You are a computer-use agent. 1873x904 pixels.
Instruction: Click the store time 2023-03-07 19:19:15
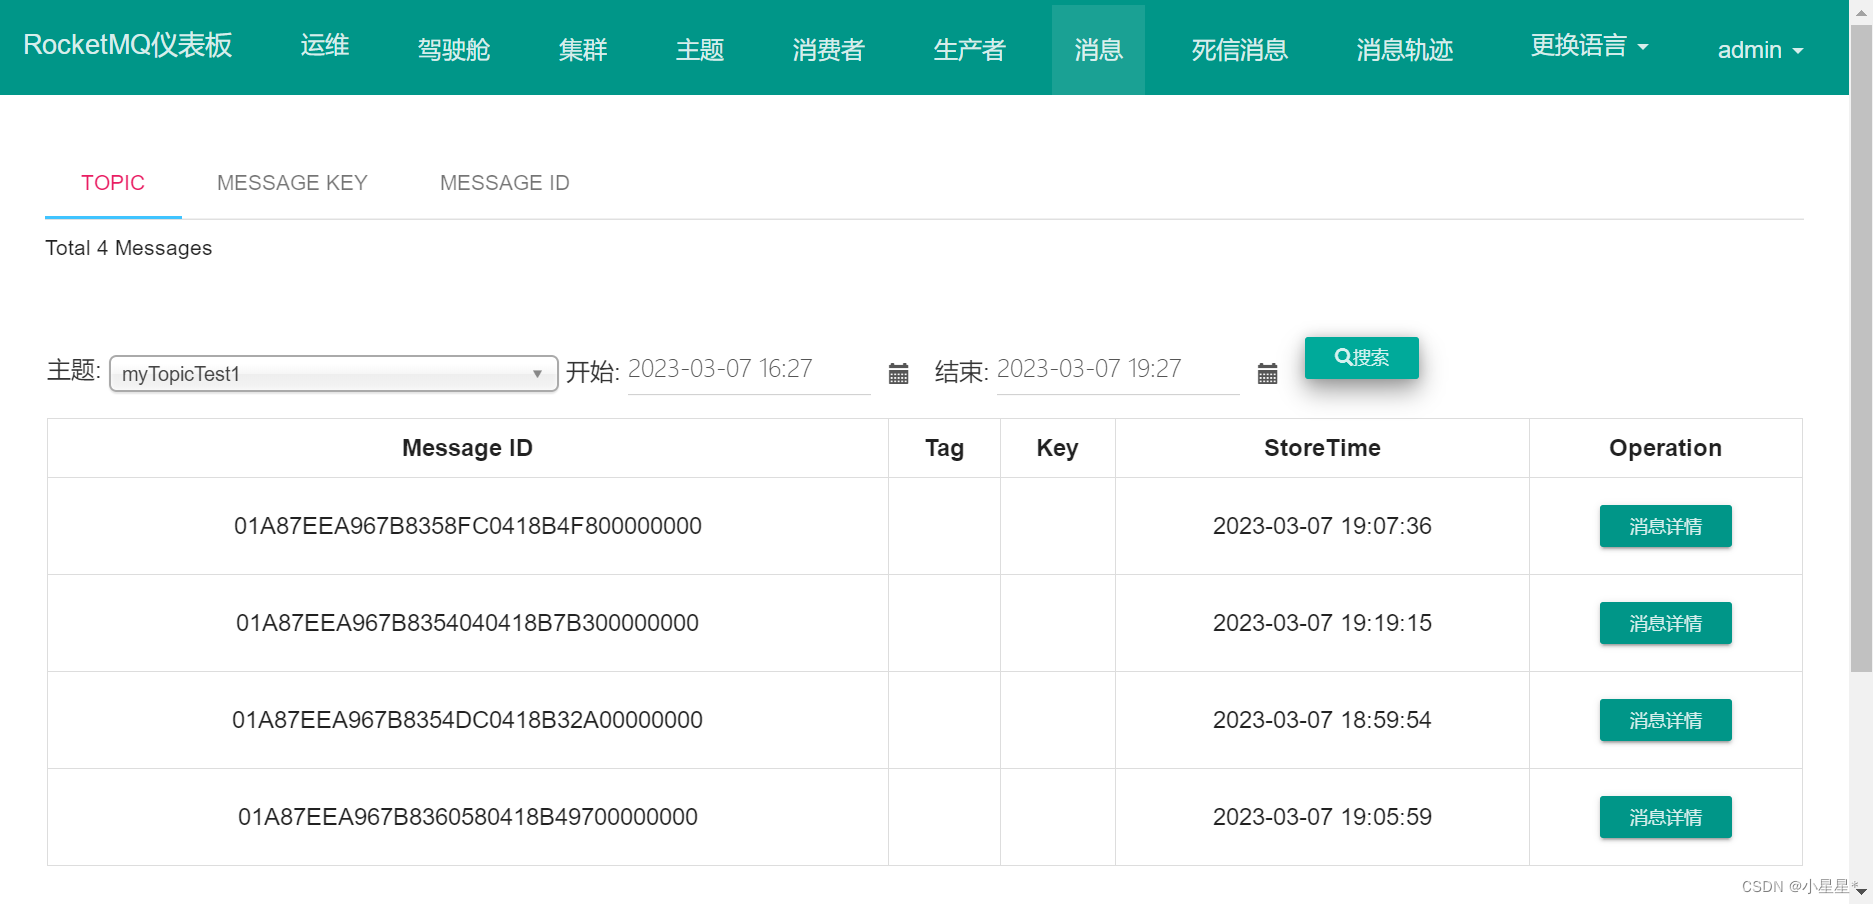coord(1322,623)
